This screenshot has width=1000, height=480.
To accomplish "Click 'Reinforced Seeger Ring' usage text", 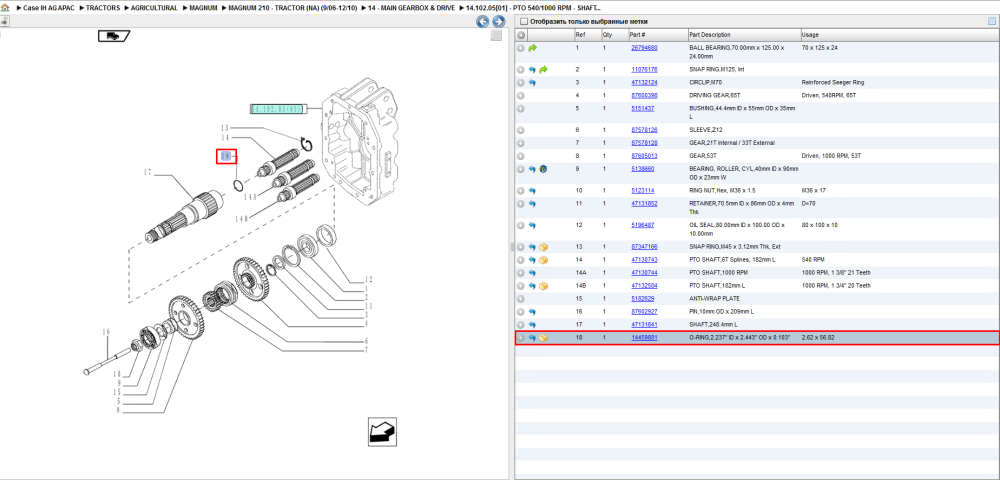I will tap(833, 83).
